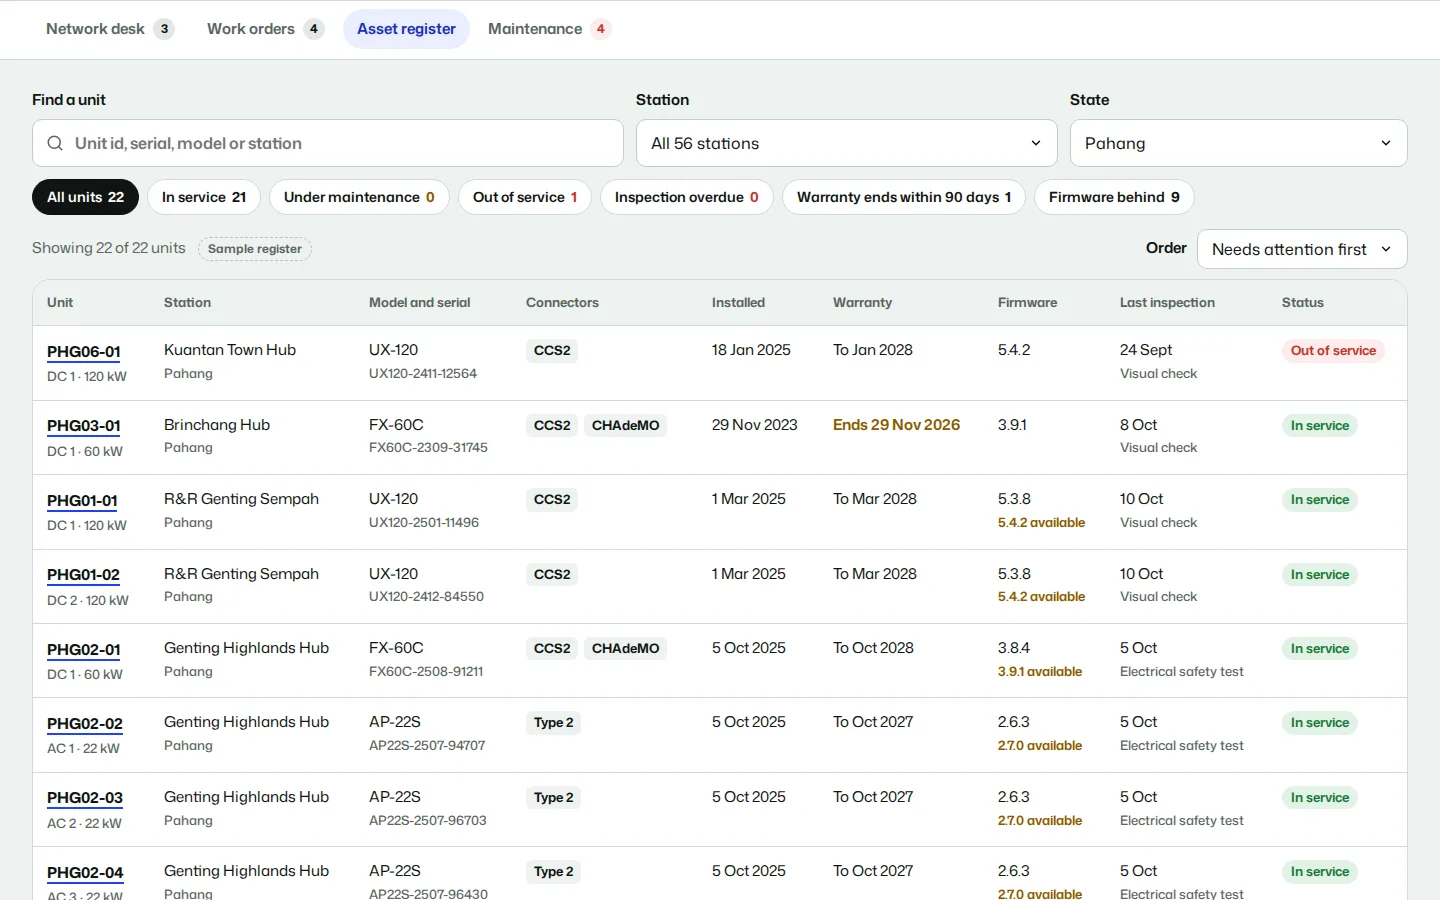1440x900 pixels.
Task: Go to the Maintenance tab
Action: click(549, 29)
